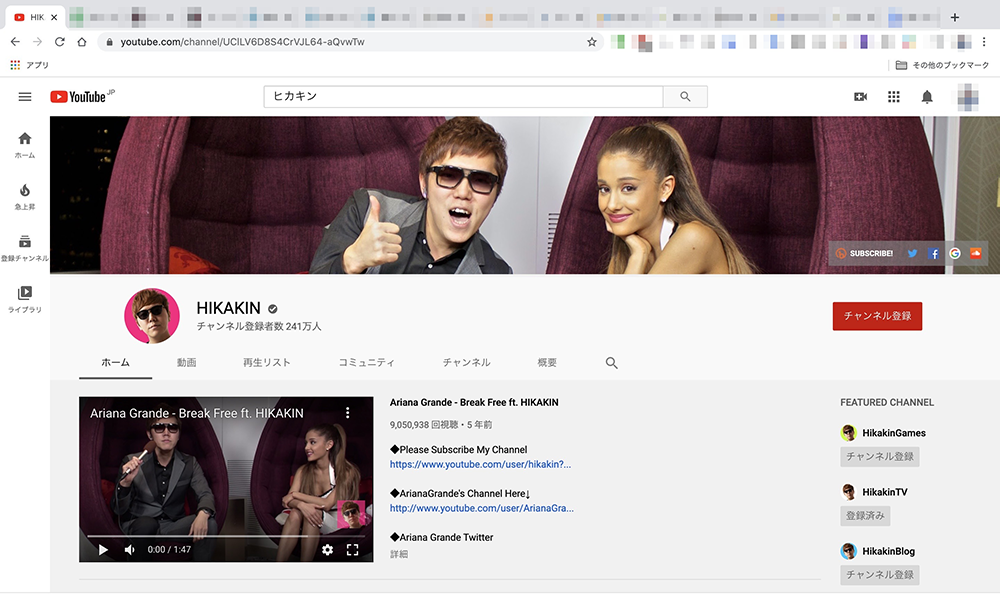1000x594 pixels.
Task: Subscribe with the red チャンネル登録 button
Action: pyautogui.click(x=877, y=316)
